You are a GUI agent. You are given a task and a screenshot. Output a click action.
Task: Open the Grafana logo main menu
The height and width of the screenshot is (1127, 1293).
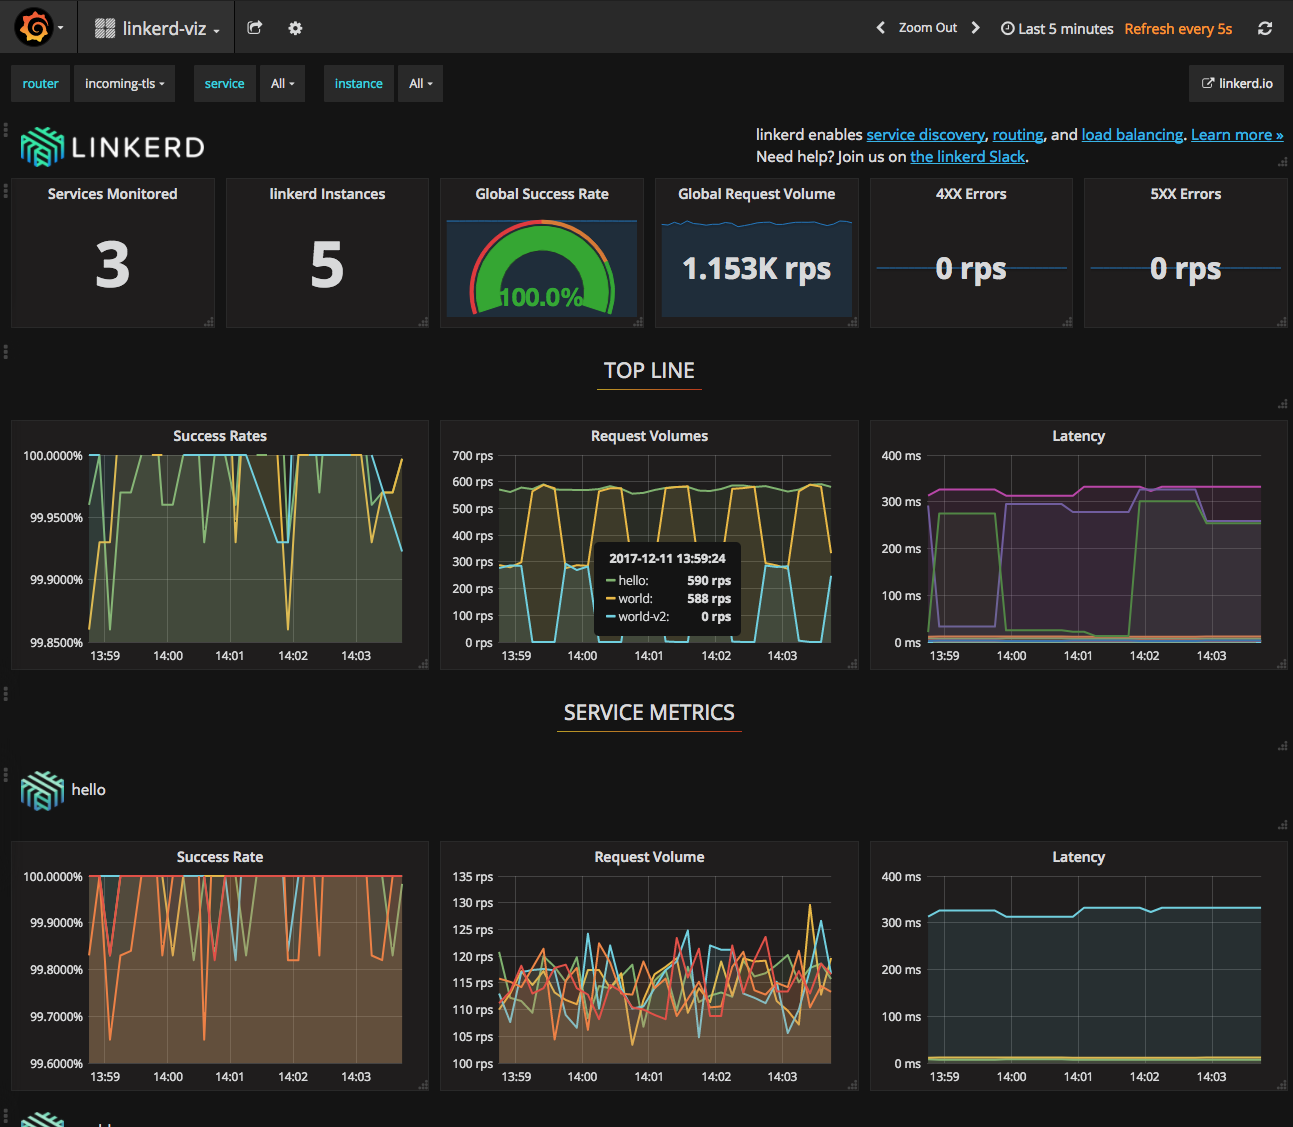35,28
